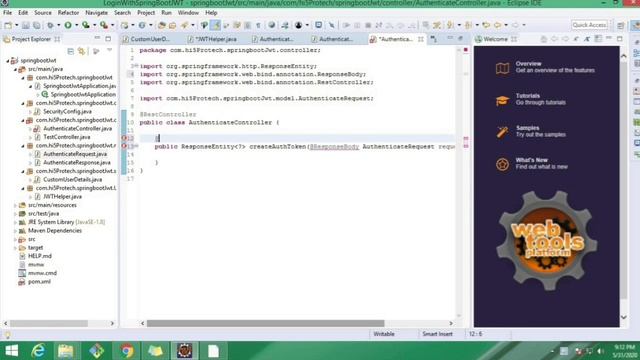The width and height of the screenshot is (640, 360).
Task: Open the Run menu
Action: tap(167, 13)
